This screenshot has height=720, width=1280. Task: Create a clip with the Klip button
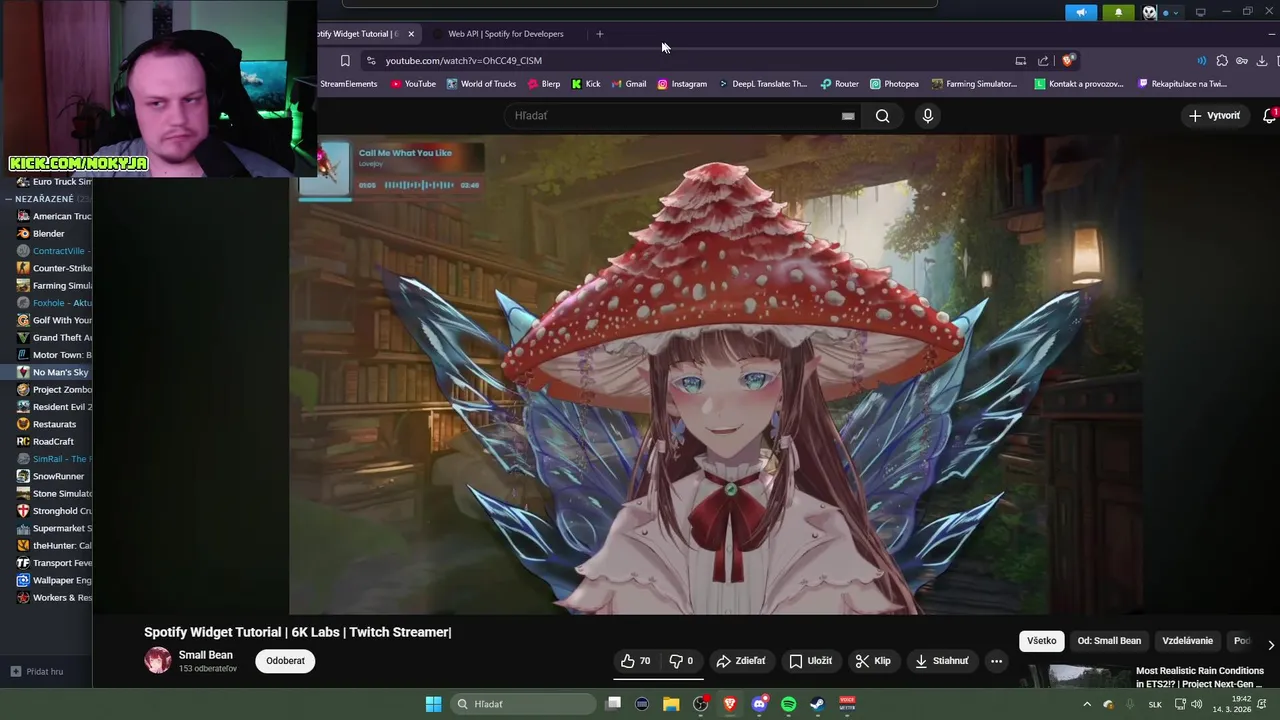(x=873, y=661)
